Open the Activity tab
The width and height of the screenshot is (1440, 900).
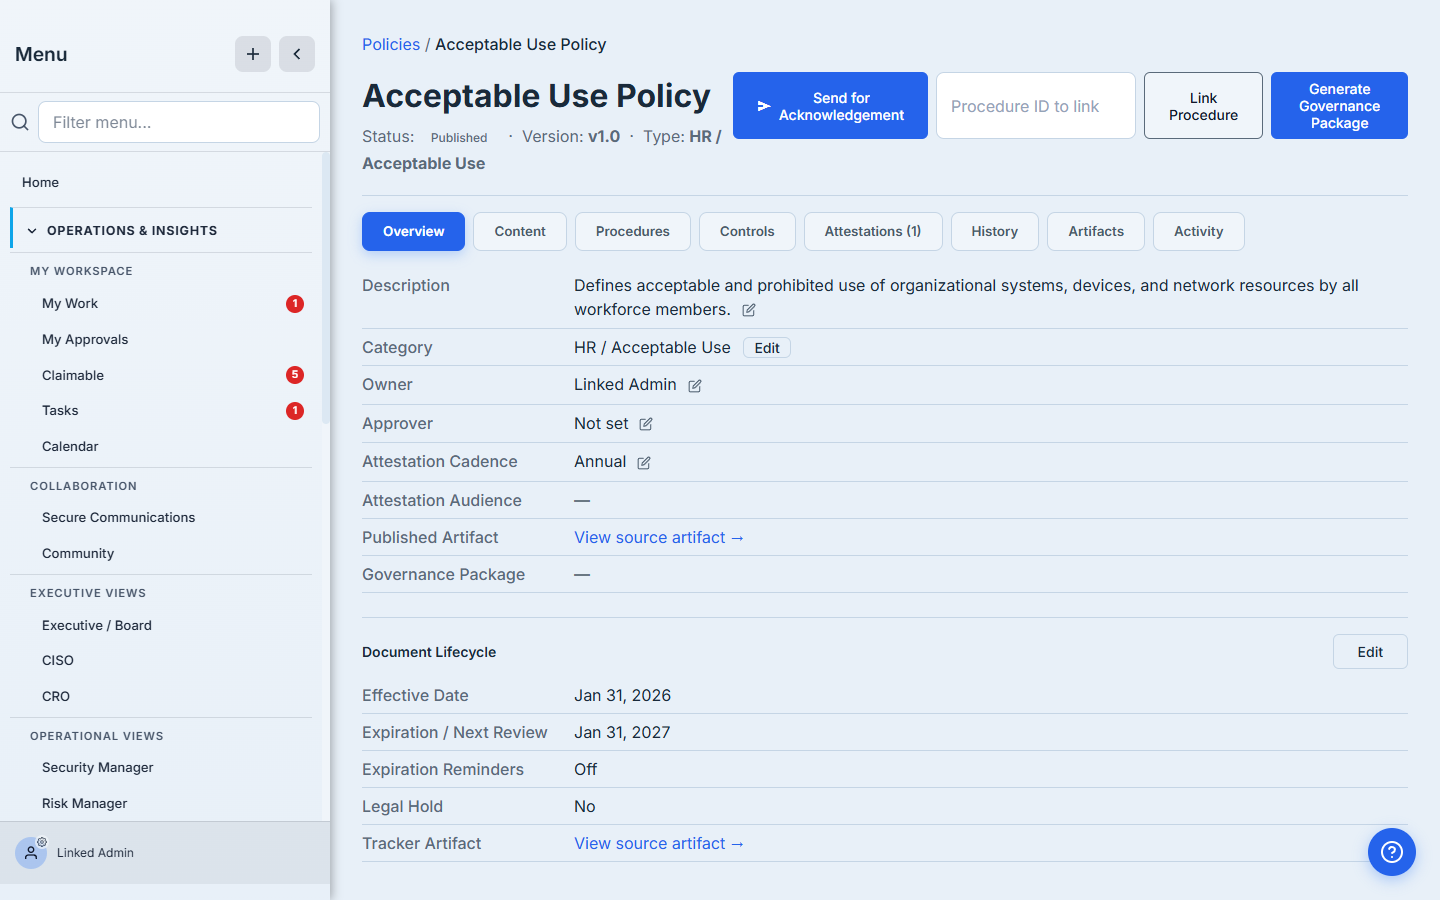[1199, 231]
